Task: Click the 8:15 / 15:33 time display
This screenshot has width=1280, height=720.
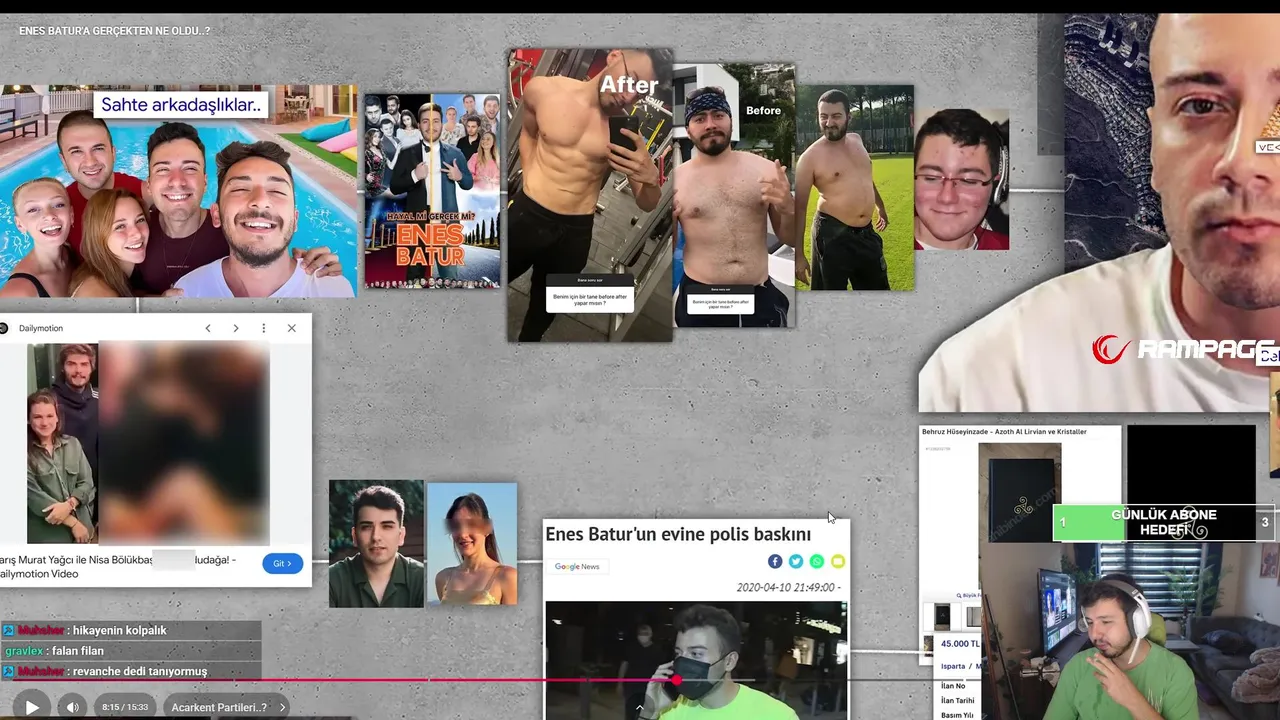Action: [125, 707]
